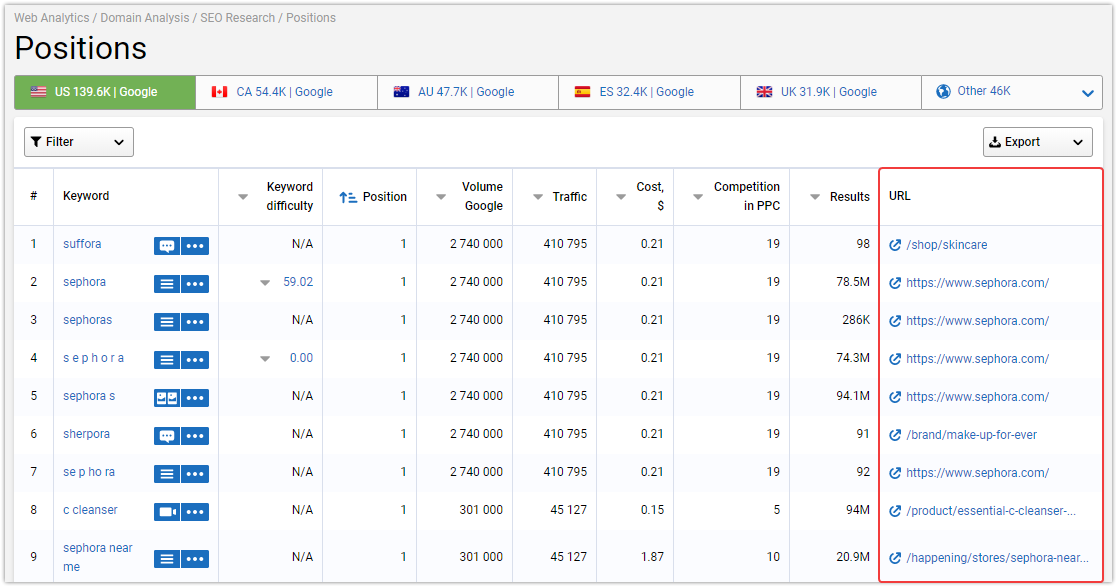Open the three-dot menu for se p ho ra

coord(195,474)
